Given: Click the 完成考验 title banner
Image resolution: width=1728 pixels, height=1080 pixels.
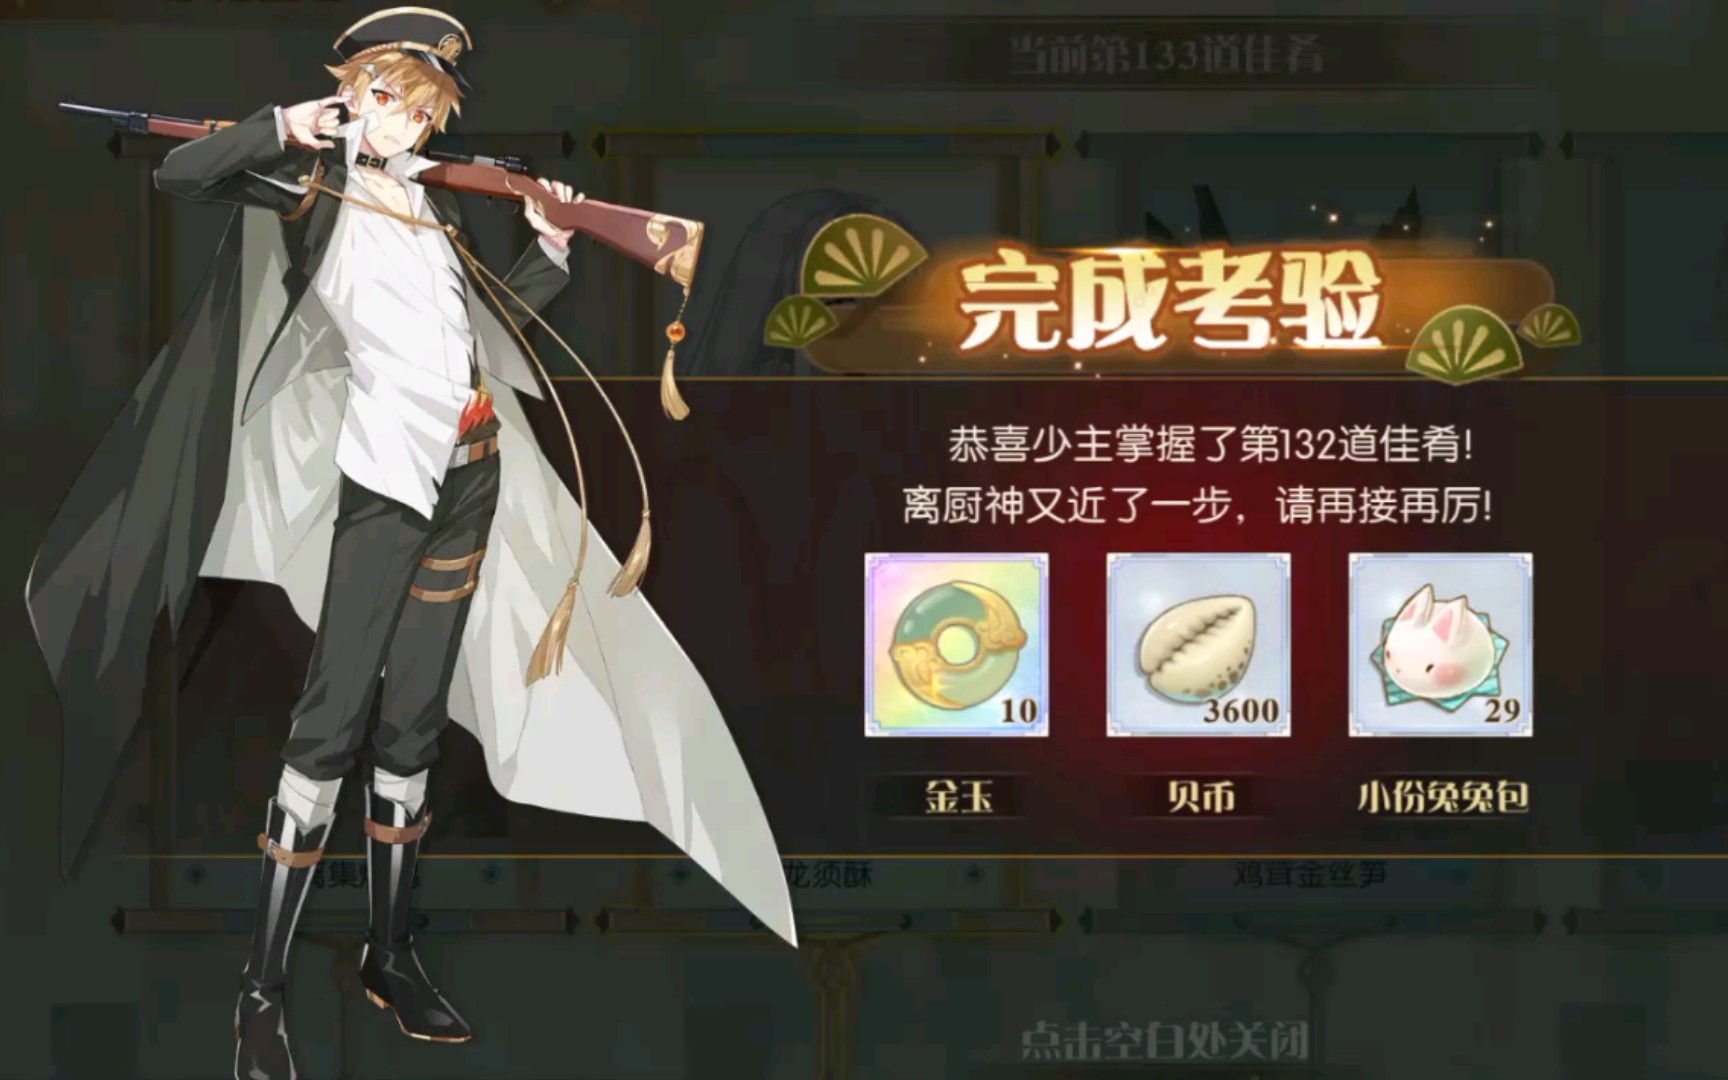Looking at the screenshot, I should (1168, 302).
